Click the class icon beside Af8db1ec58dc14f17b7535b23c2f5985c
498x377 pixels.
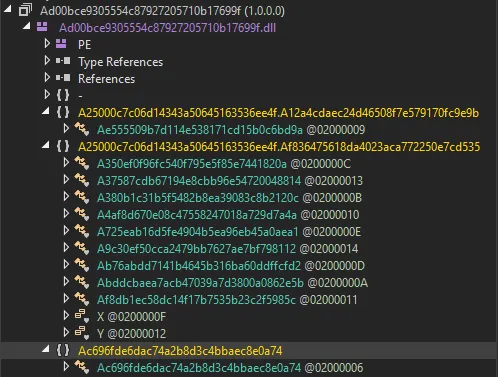coord(82,299)
